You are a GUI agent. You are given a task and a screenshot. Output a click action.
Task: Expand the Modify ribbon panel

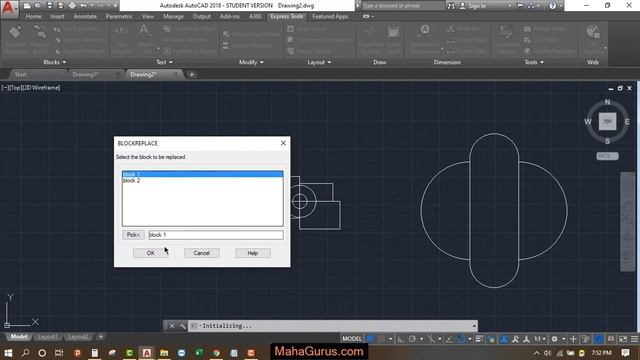tap(251, 62)
